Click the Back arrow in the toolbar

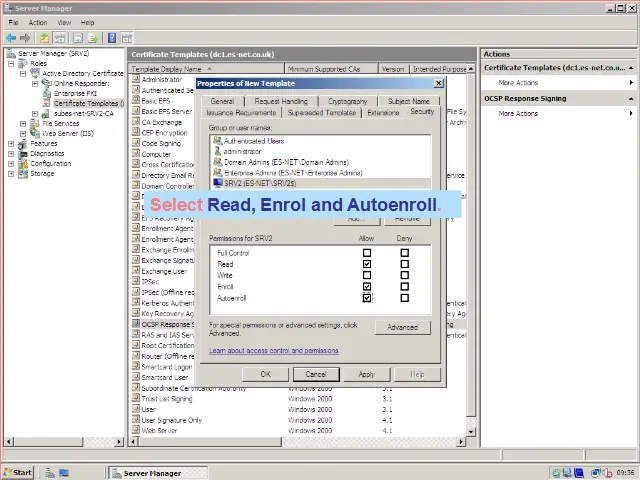click(11, 38)
